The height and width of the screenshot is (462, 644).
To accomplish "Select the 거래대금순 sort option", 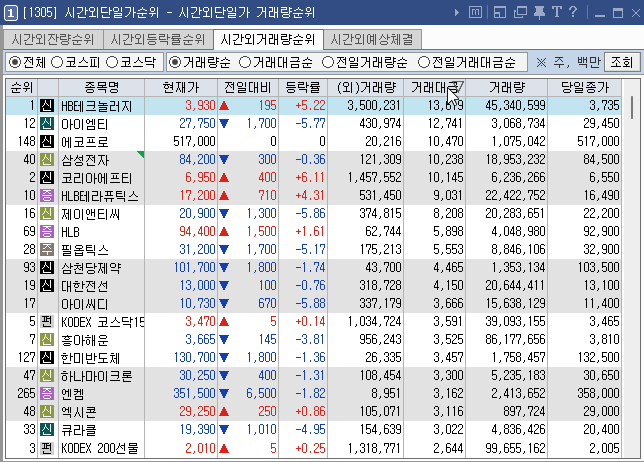I will pyautogui.click(x=245, y=62).
